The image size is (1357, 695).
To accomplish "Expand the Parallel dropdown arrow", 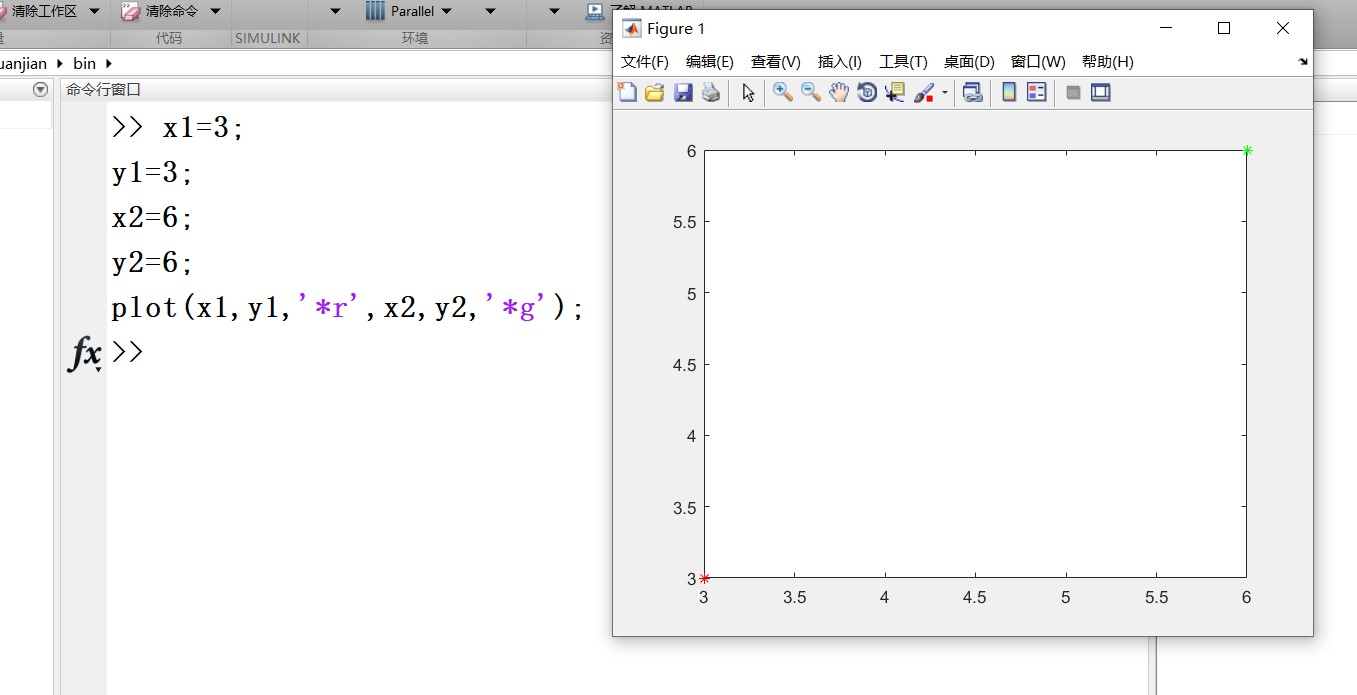I will click(x=446, y=11).
